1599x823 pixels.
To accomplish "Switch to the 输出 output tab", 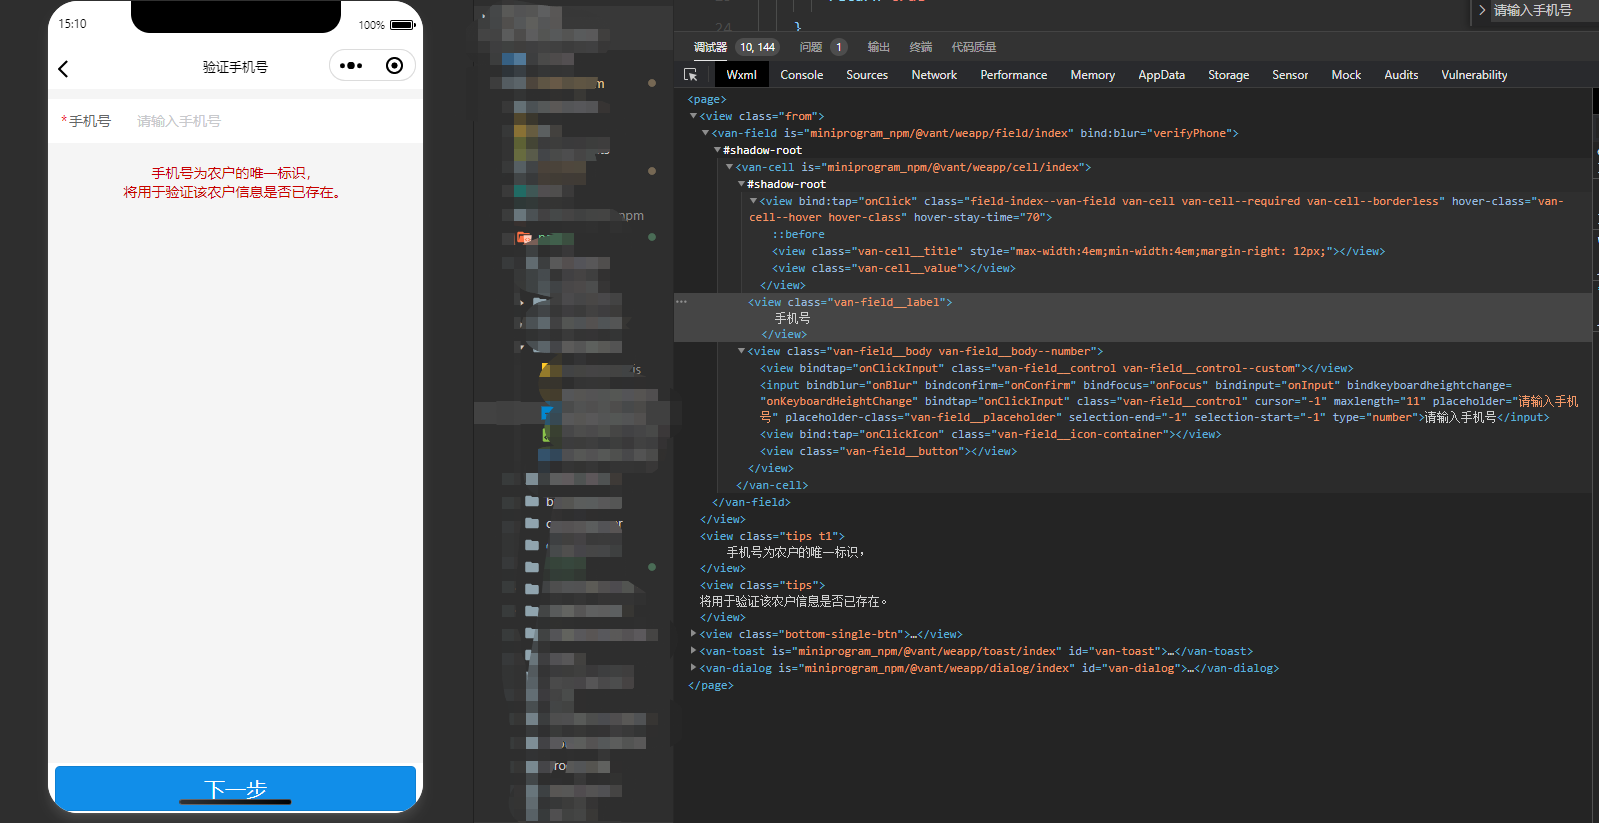I will (x=879, y=47).
